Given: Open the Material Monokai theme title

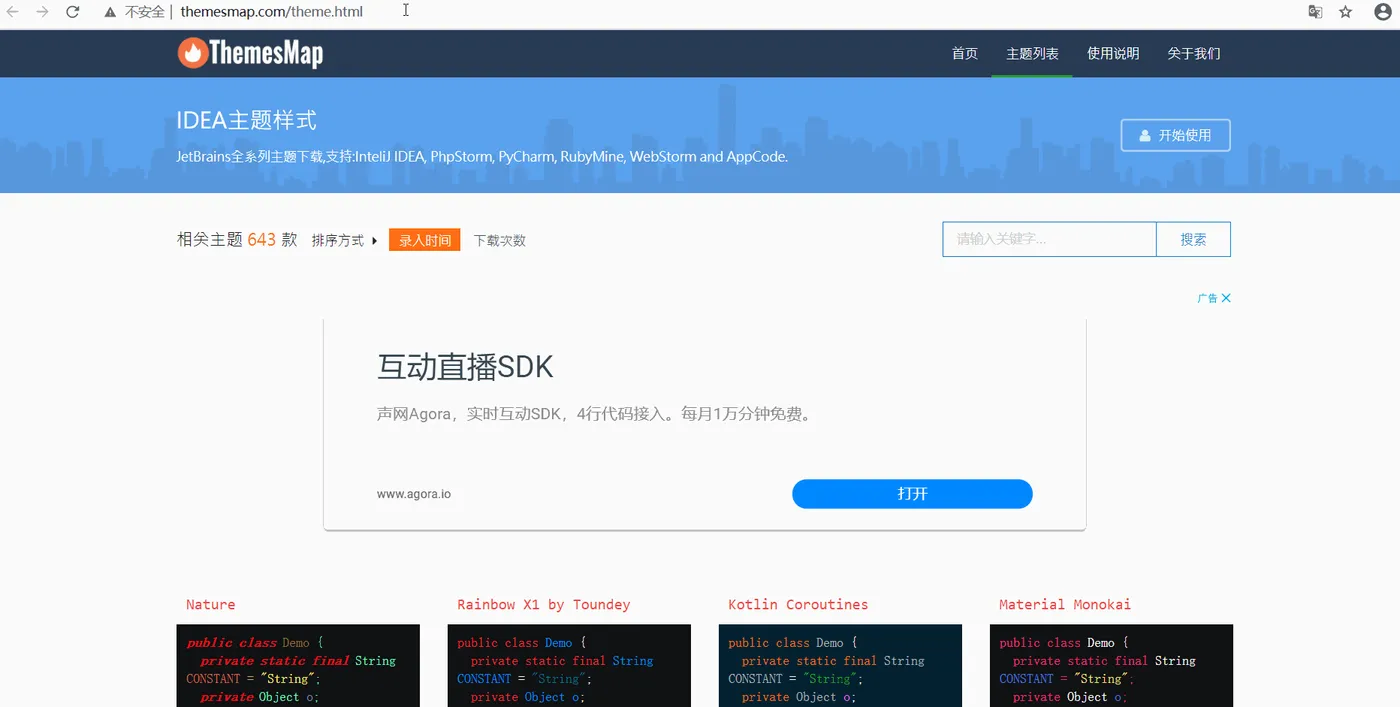Looking at the screenshot, I should (1065, 604).
